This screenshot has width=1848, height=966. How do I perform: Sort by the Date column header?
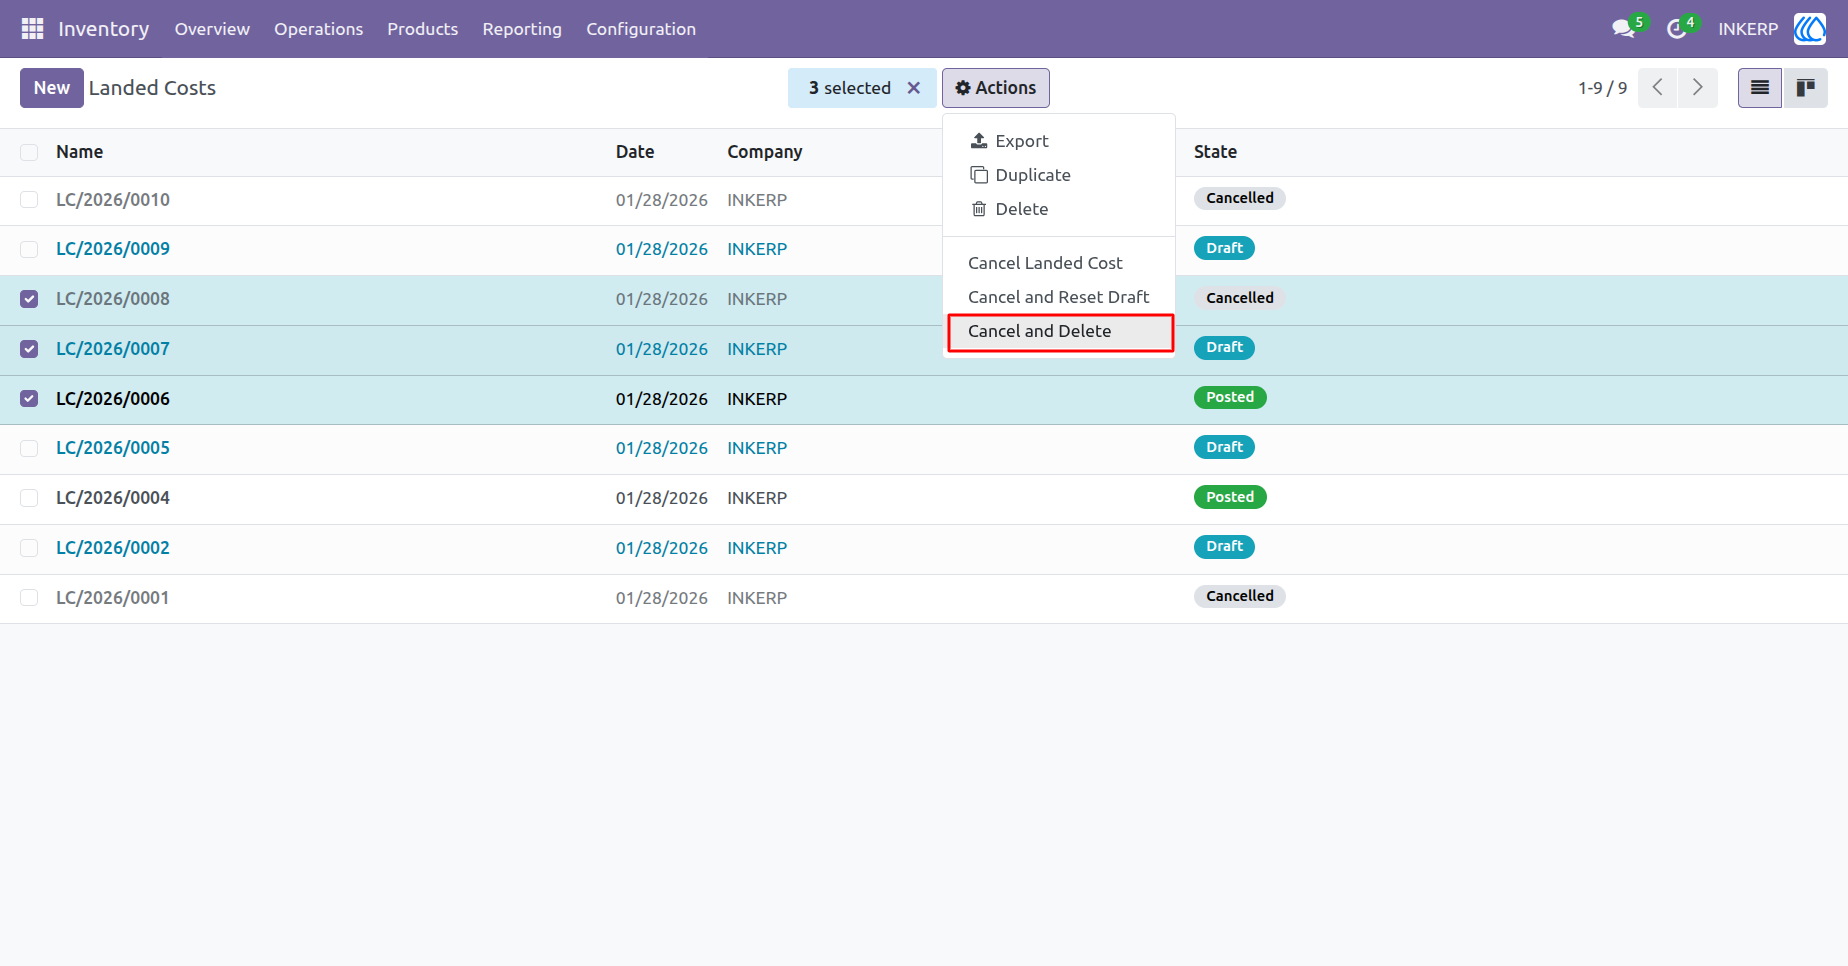coord(635,152)
